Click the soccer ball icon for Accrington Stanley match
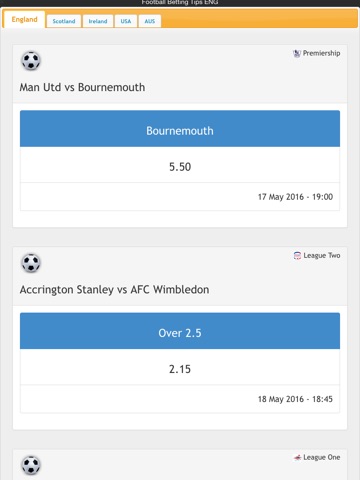The image size is (360, 480). [x=31, y=263]
